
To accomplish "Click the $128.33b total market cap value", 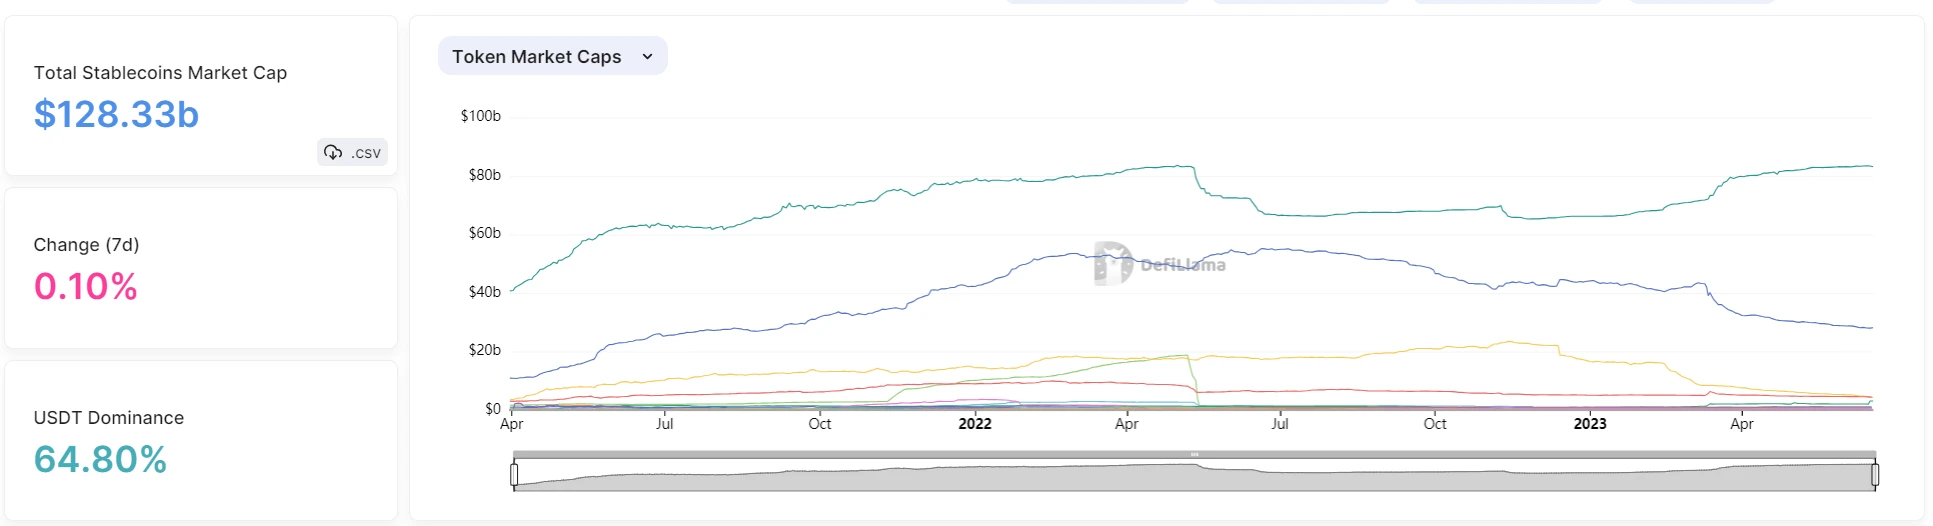I will (116, 114).
